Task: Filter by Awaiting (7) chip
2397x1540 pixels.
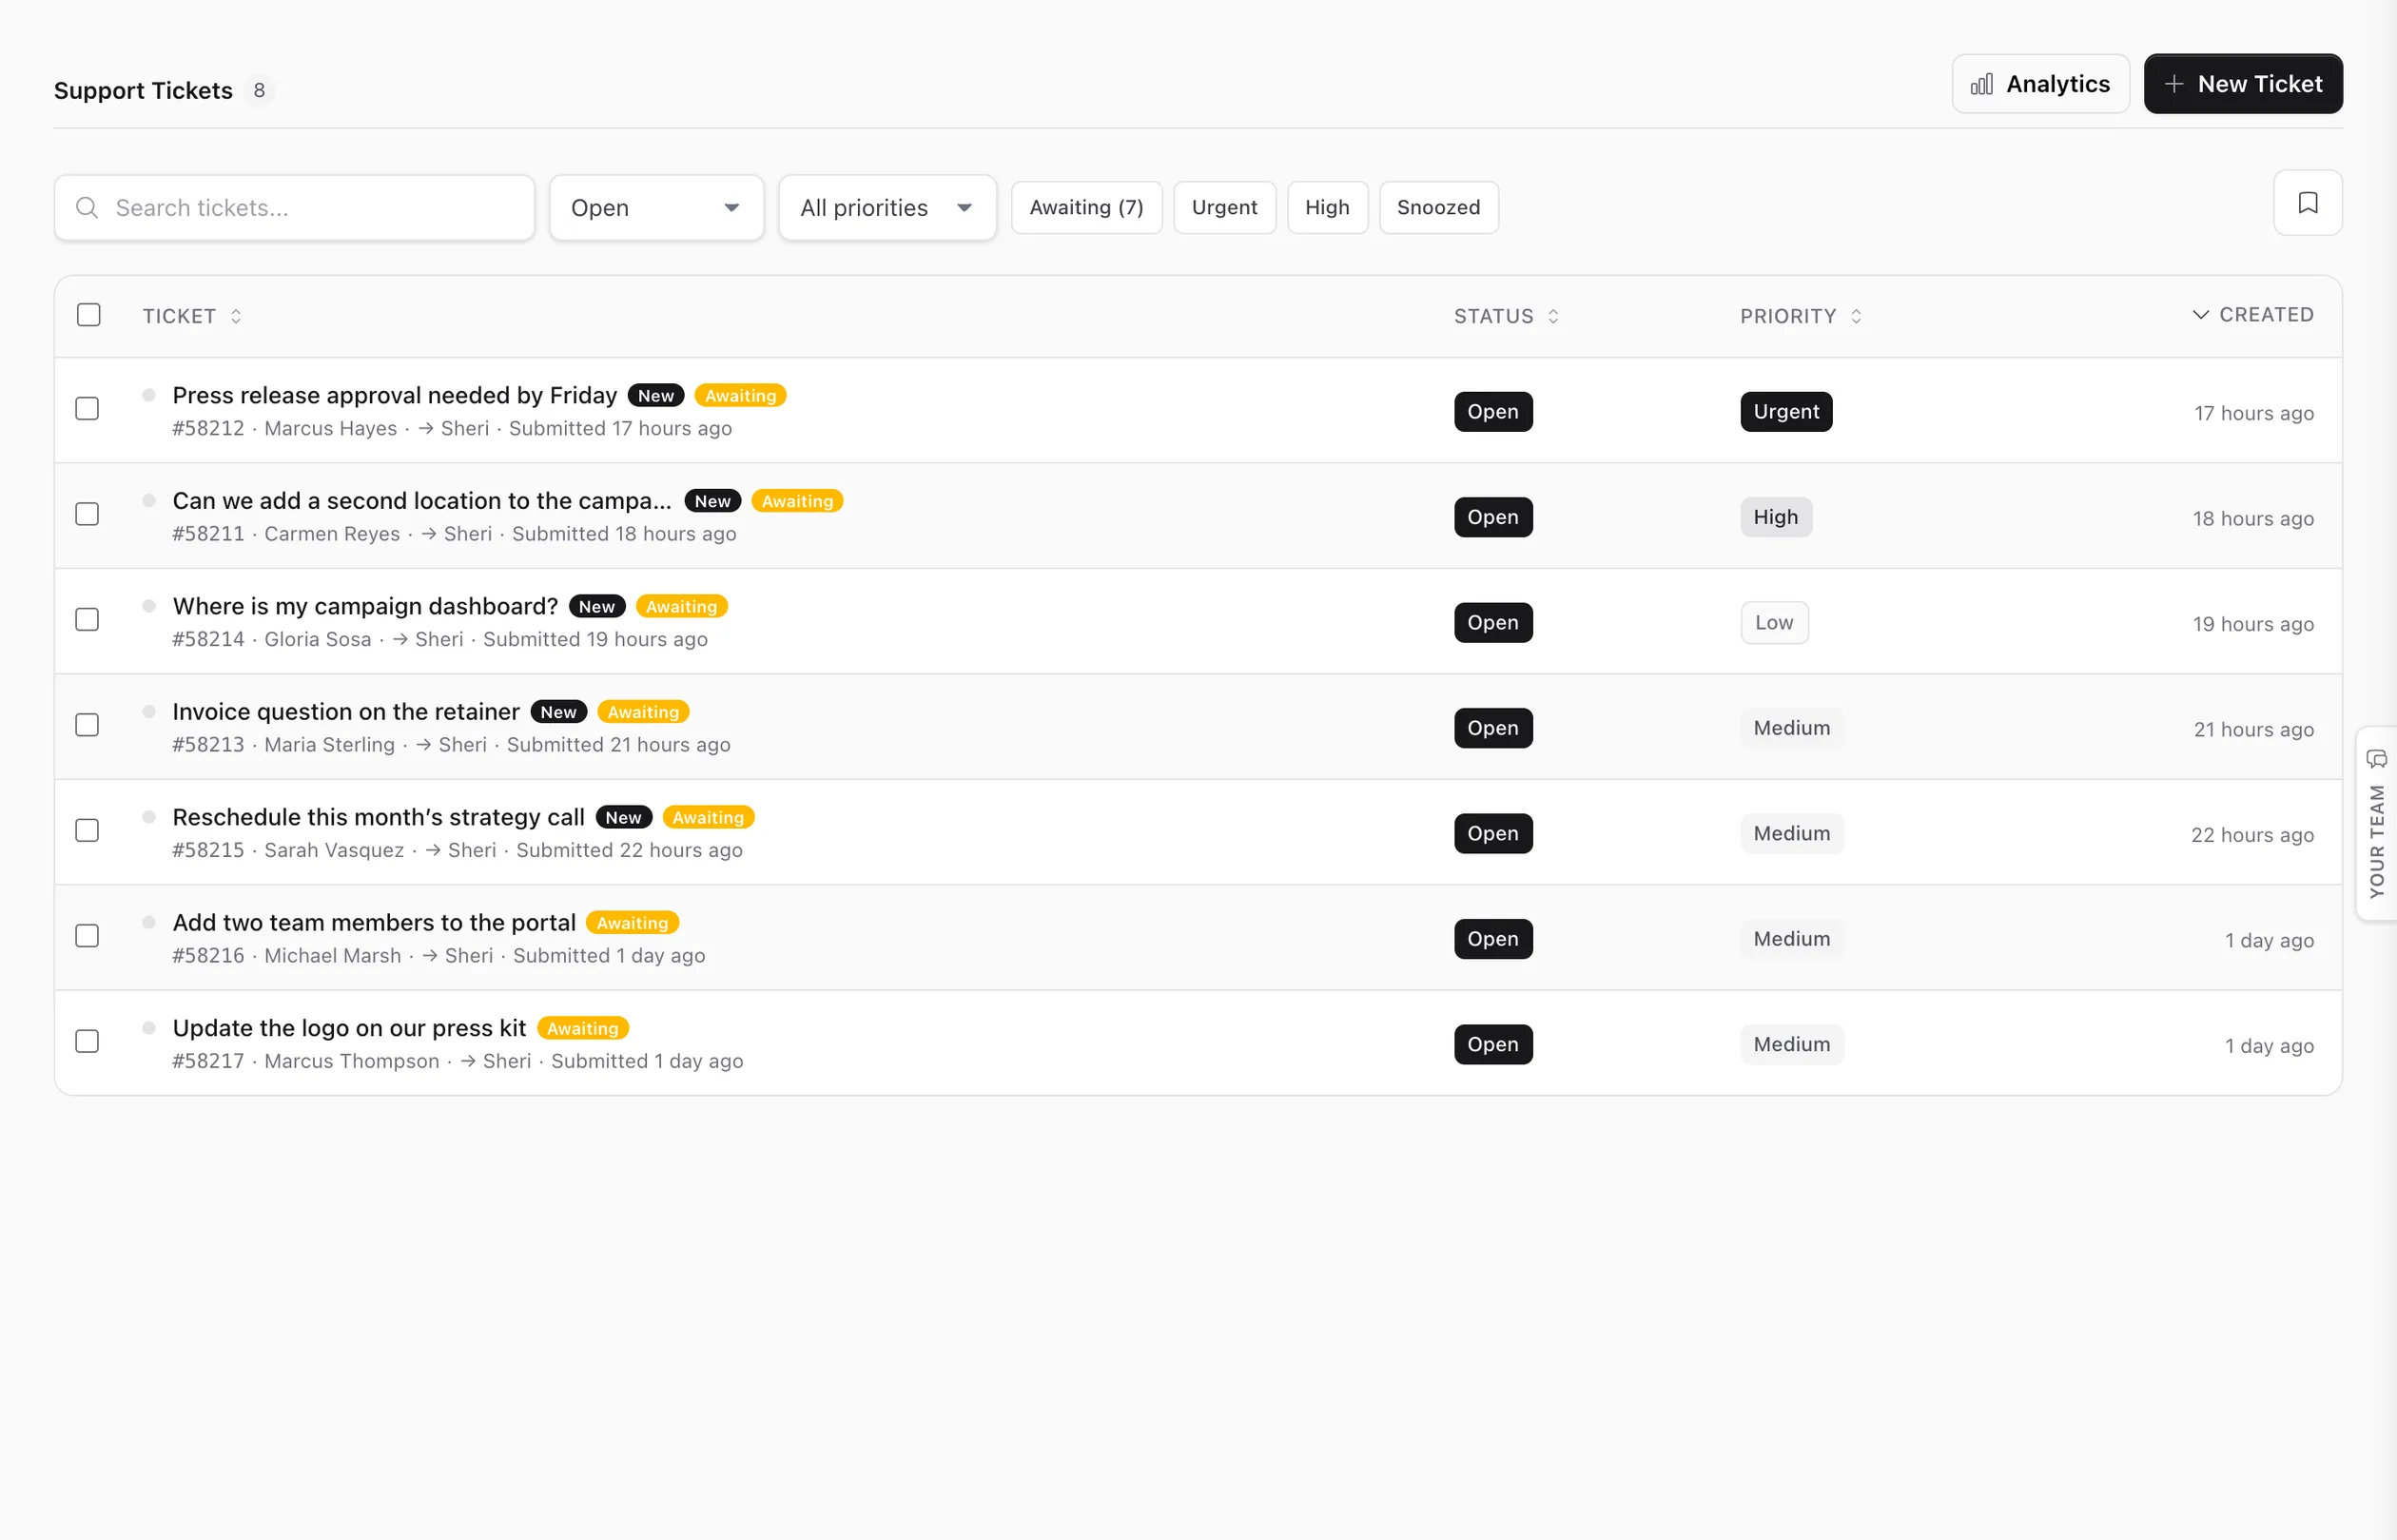Action: 1086,208
